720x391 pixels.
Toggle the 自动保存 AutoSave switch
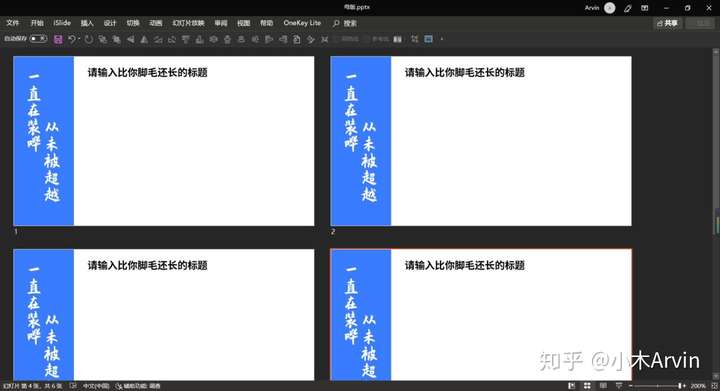[x=39, y=39]
